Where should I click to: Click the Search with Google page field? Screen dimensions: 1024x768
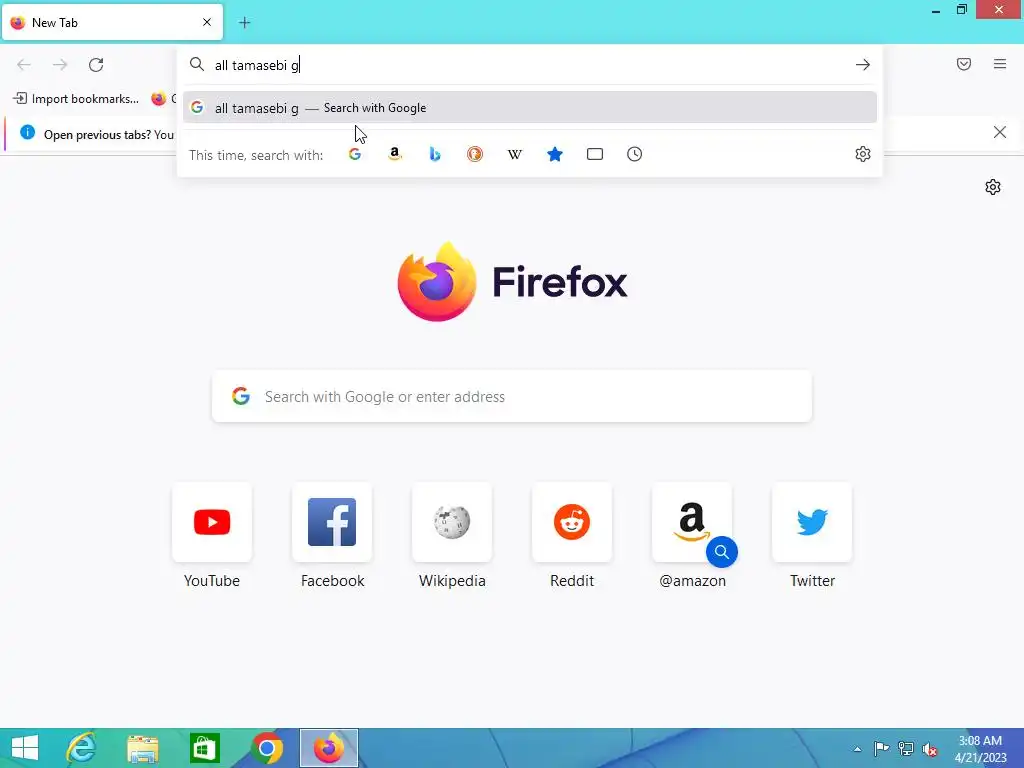tap(512, 396)
